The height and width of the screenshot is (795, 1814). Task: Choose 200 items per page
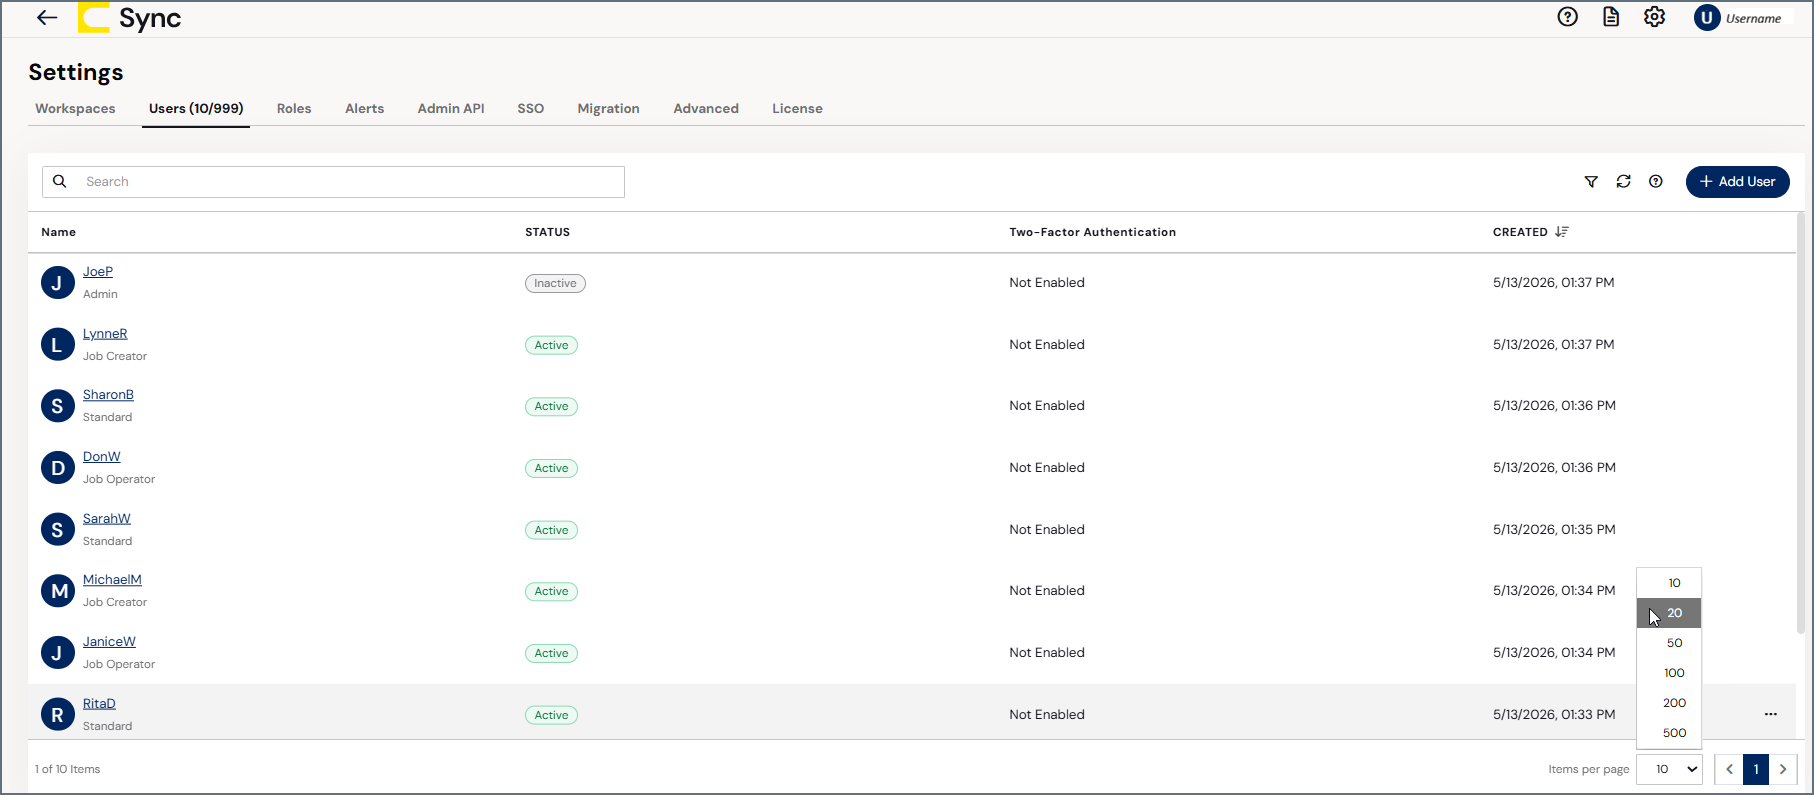[1669, 703]
